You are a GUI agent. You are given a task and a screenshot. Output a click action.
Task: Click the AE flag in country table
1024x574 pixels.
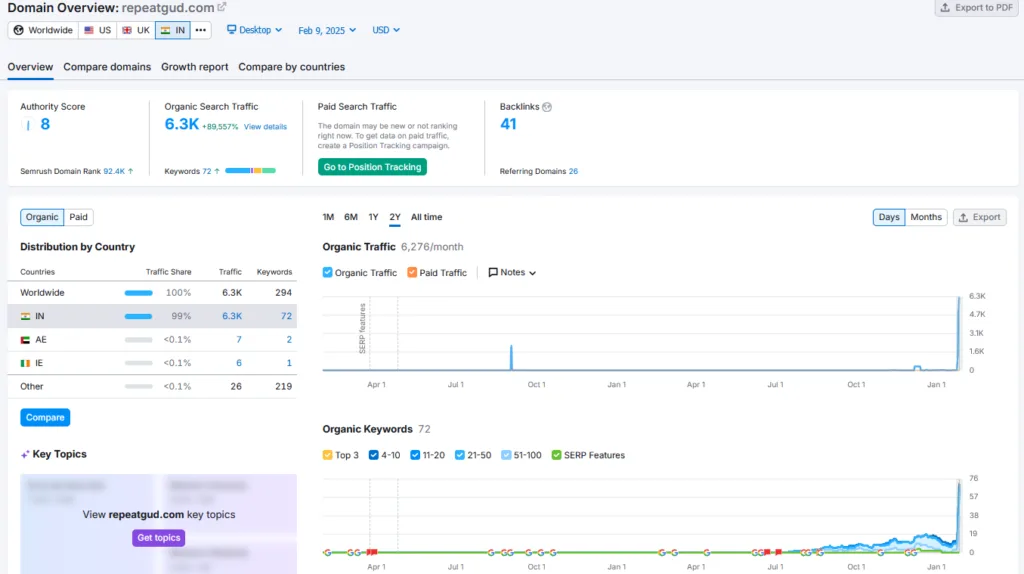tap(25, 340)
